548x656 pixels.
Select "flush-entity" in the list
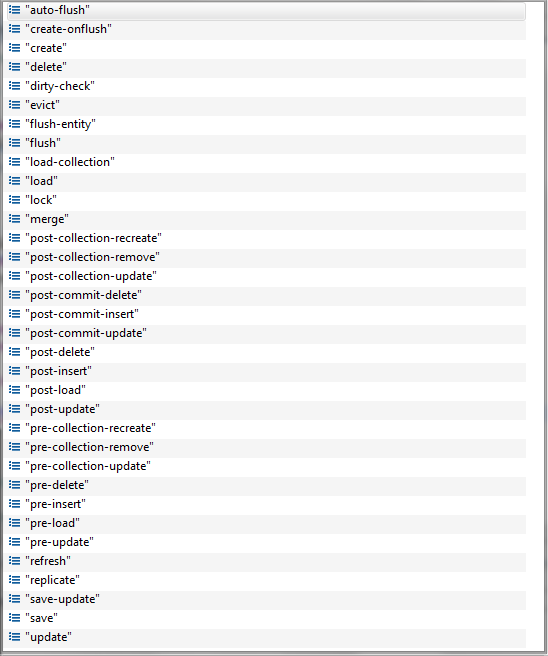tap(266, 124)
